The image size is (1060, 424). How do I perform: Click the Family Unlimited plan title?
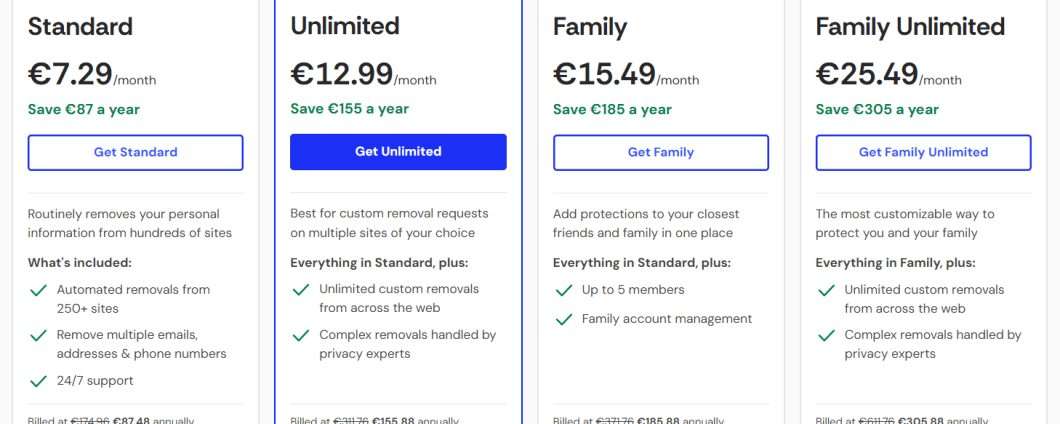tap(910, 26)
